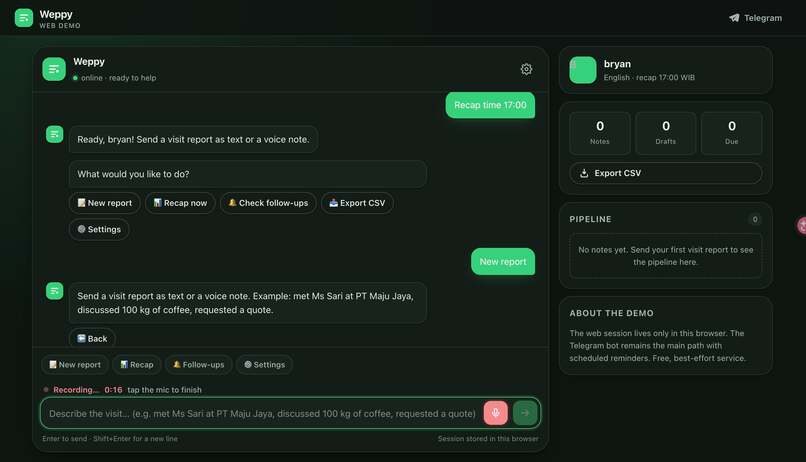This screenshot has height=462, width=806.
Task: Click the 'Enter to send' hint text
Action: [110, 439]
